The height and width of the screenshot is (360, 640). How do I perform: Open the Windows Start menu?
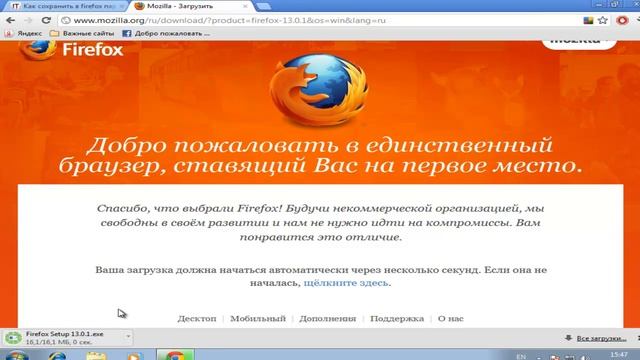pos(17,356)
